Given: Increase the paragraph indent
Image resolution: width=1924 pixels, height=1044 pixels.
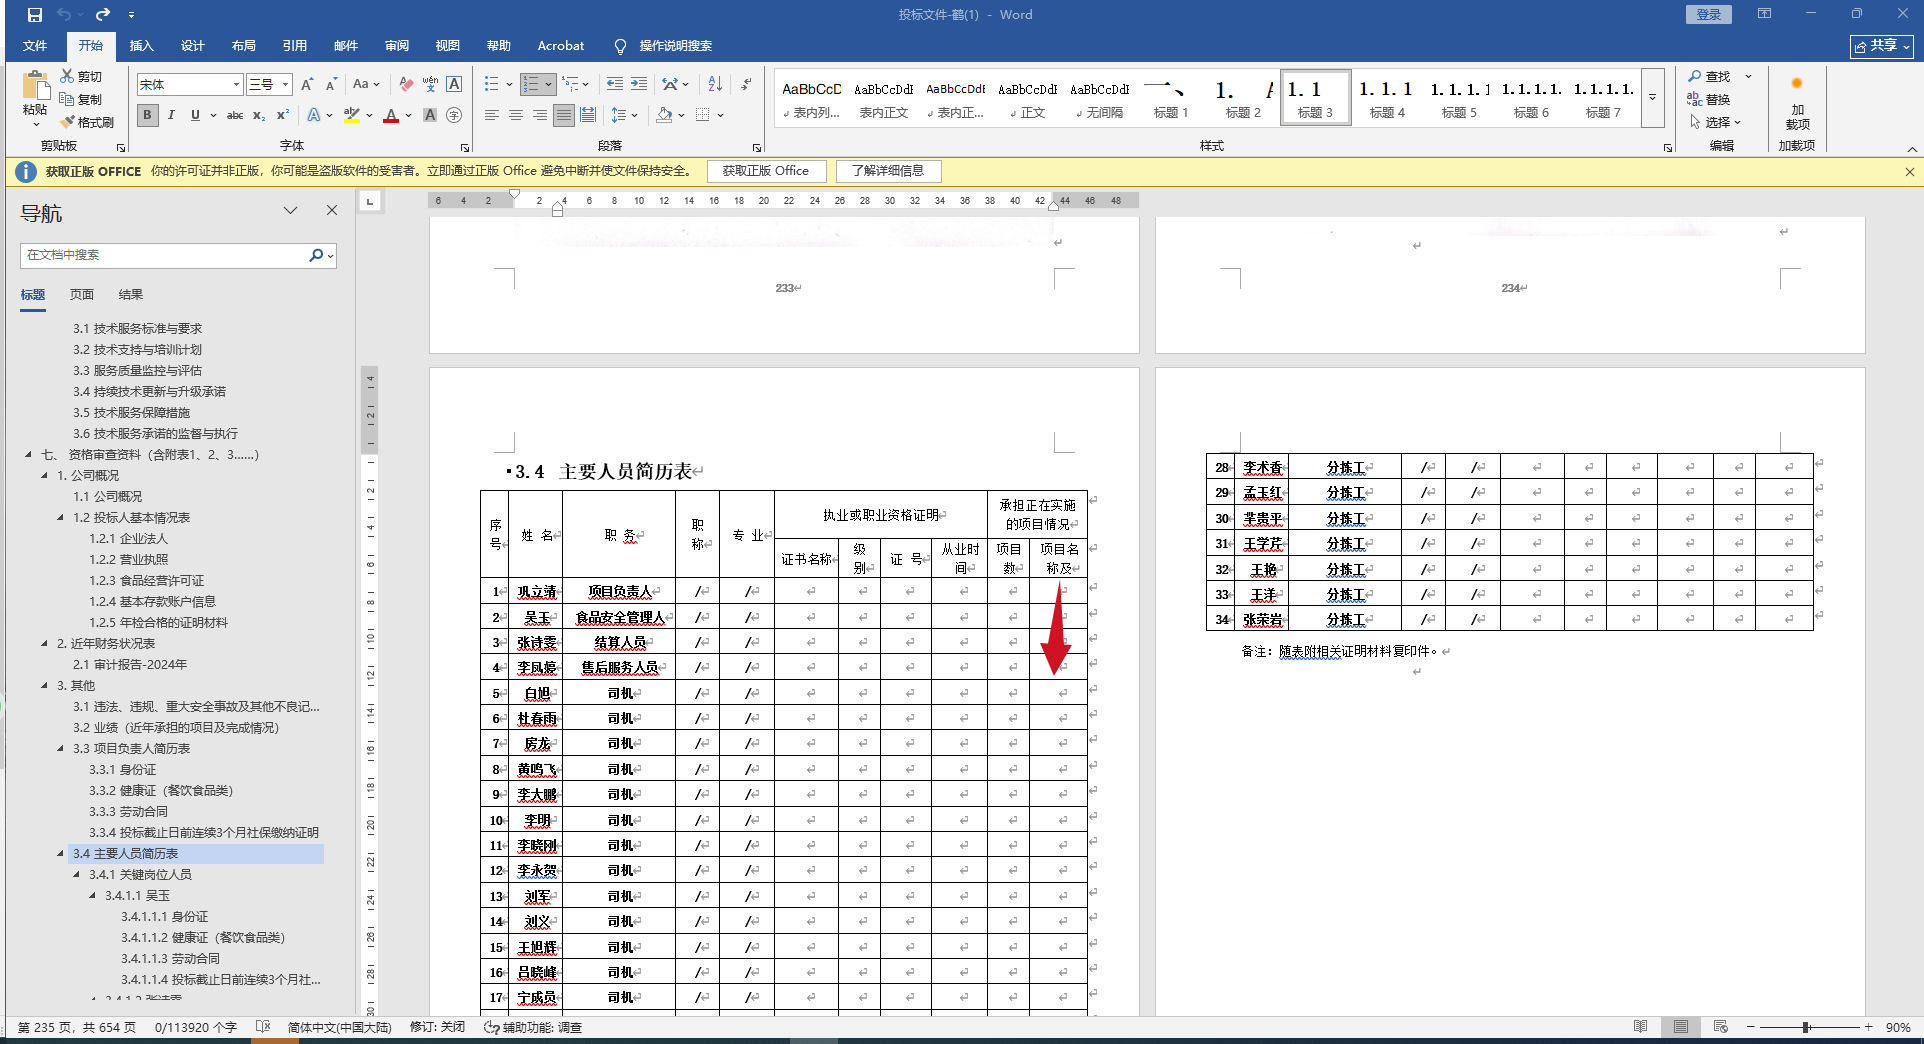Looking at the screenshot, I should tap(639, 84).
